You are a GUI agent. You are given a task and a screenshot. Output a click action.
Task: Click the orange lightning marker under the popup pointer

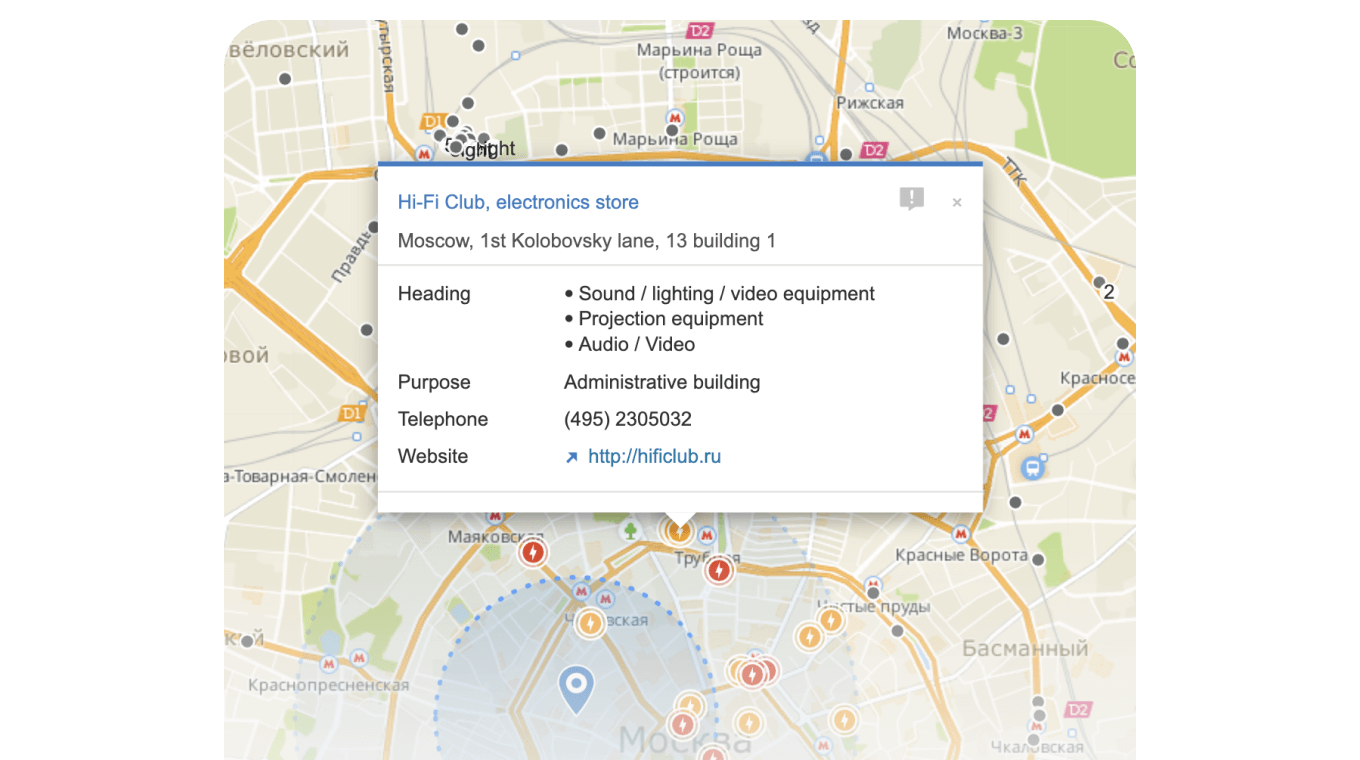[x=679, y=531]
